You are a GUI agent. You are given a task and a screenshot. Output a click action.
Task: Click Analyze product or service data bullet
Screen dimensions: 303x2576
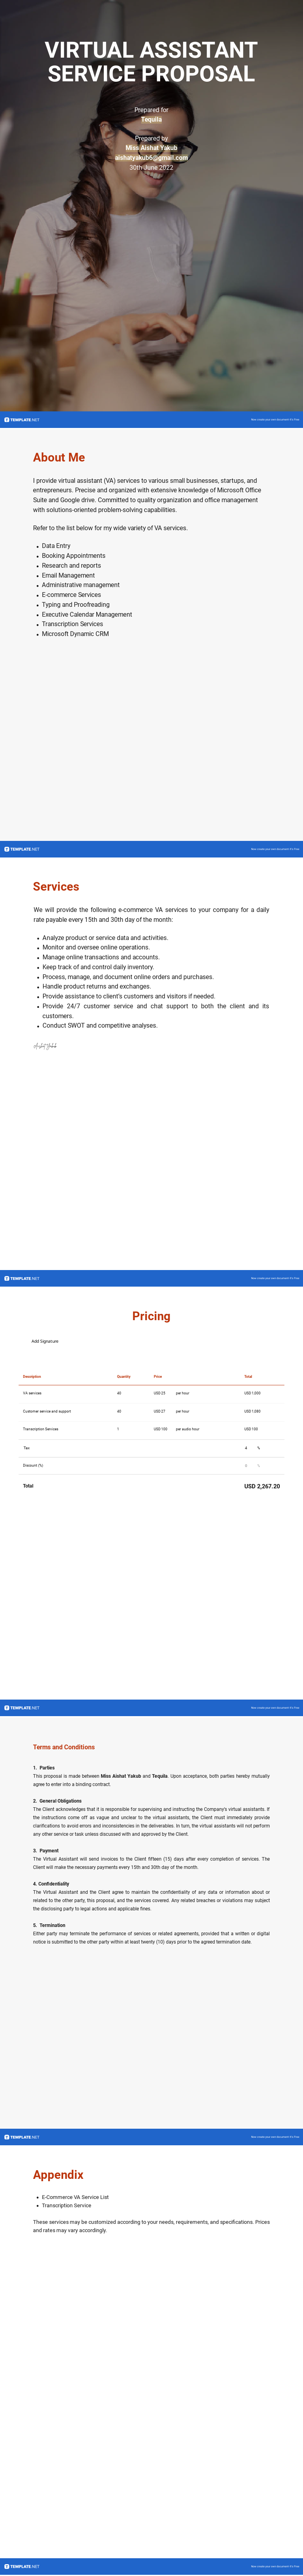[105, 938]
